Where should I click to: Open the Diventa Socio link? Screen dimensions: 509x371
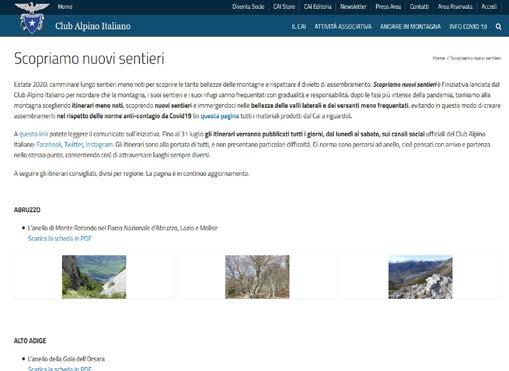(248, 7)
